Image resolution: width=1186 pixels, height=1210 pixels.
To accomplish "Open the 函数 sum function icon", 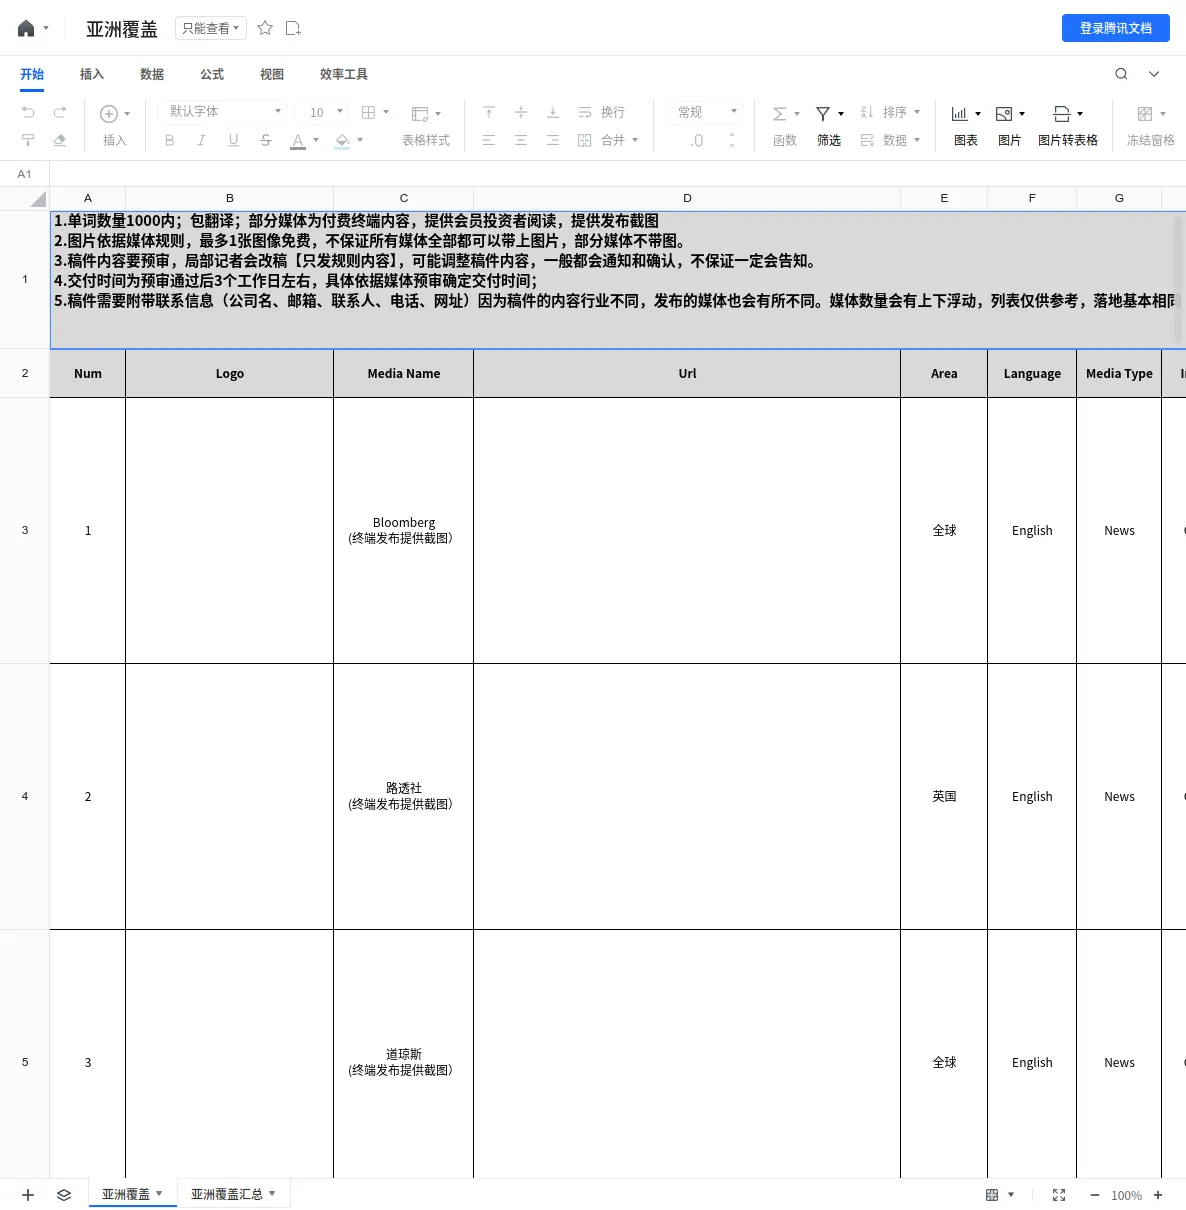I will point(785,126).
